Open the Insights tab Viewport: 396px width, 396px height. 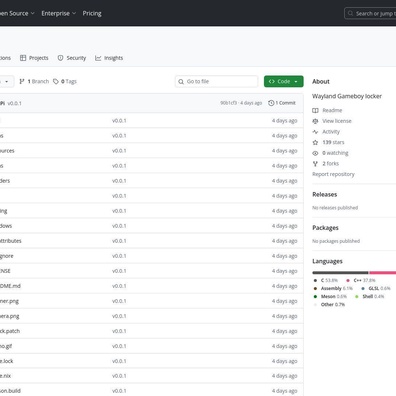(109, 58)
